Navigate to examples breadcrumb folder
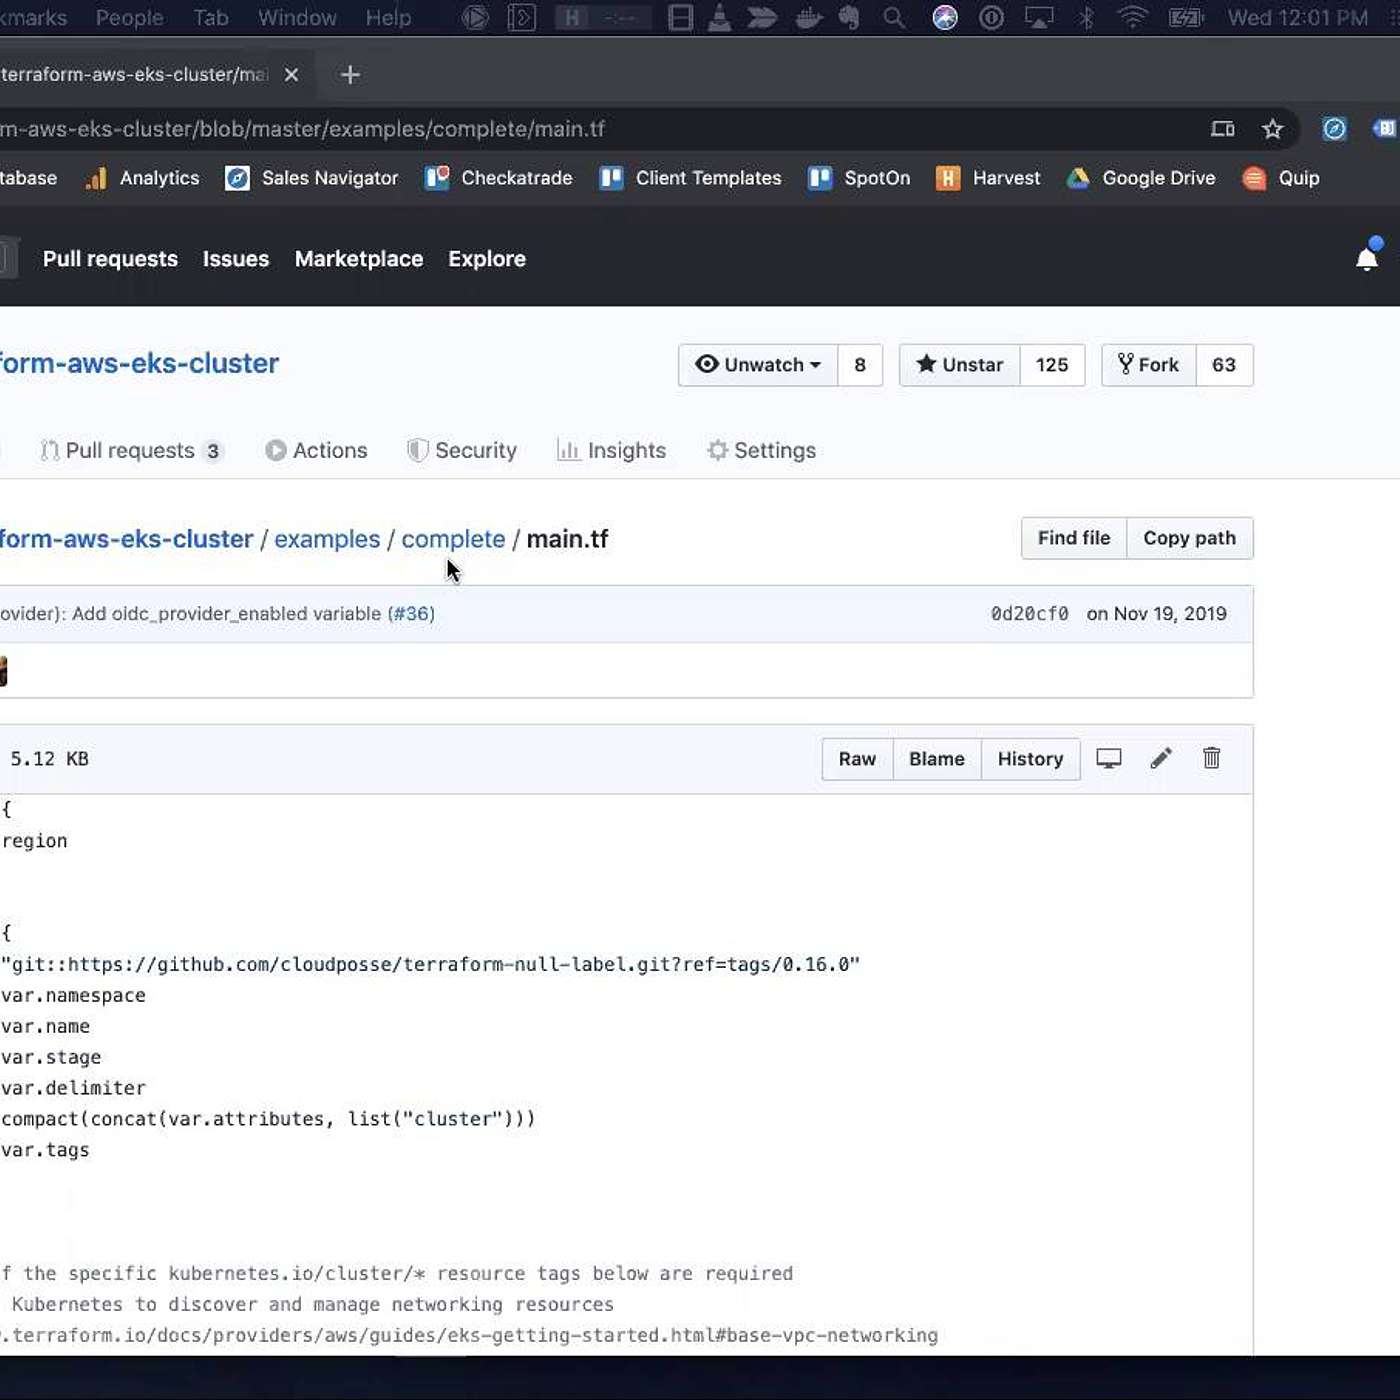The image size is (1400, 1400). (327, 539)
